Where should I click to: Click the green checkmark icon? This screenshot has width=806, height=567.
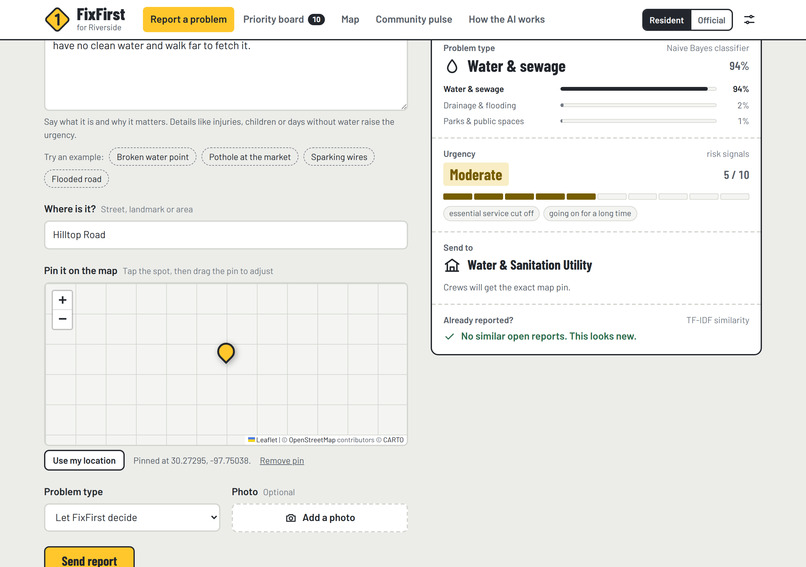click(x=449, y=336)
